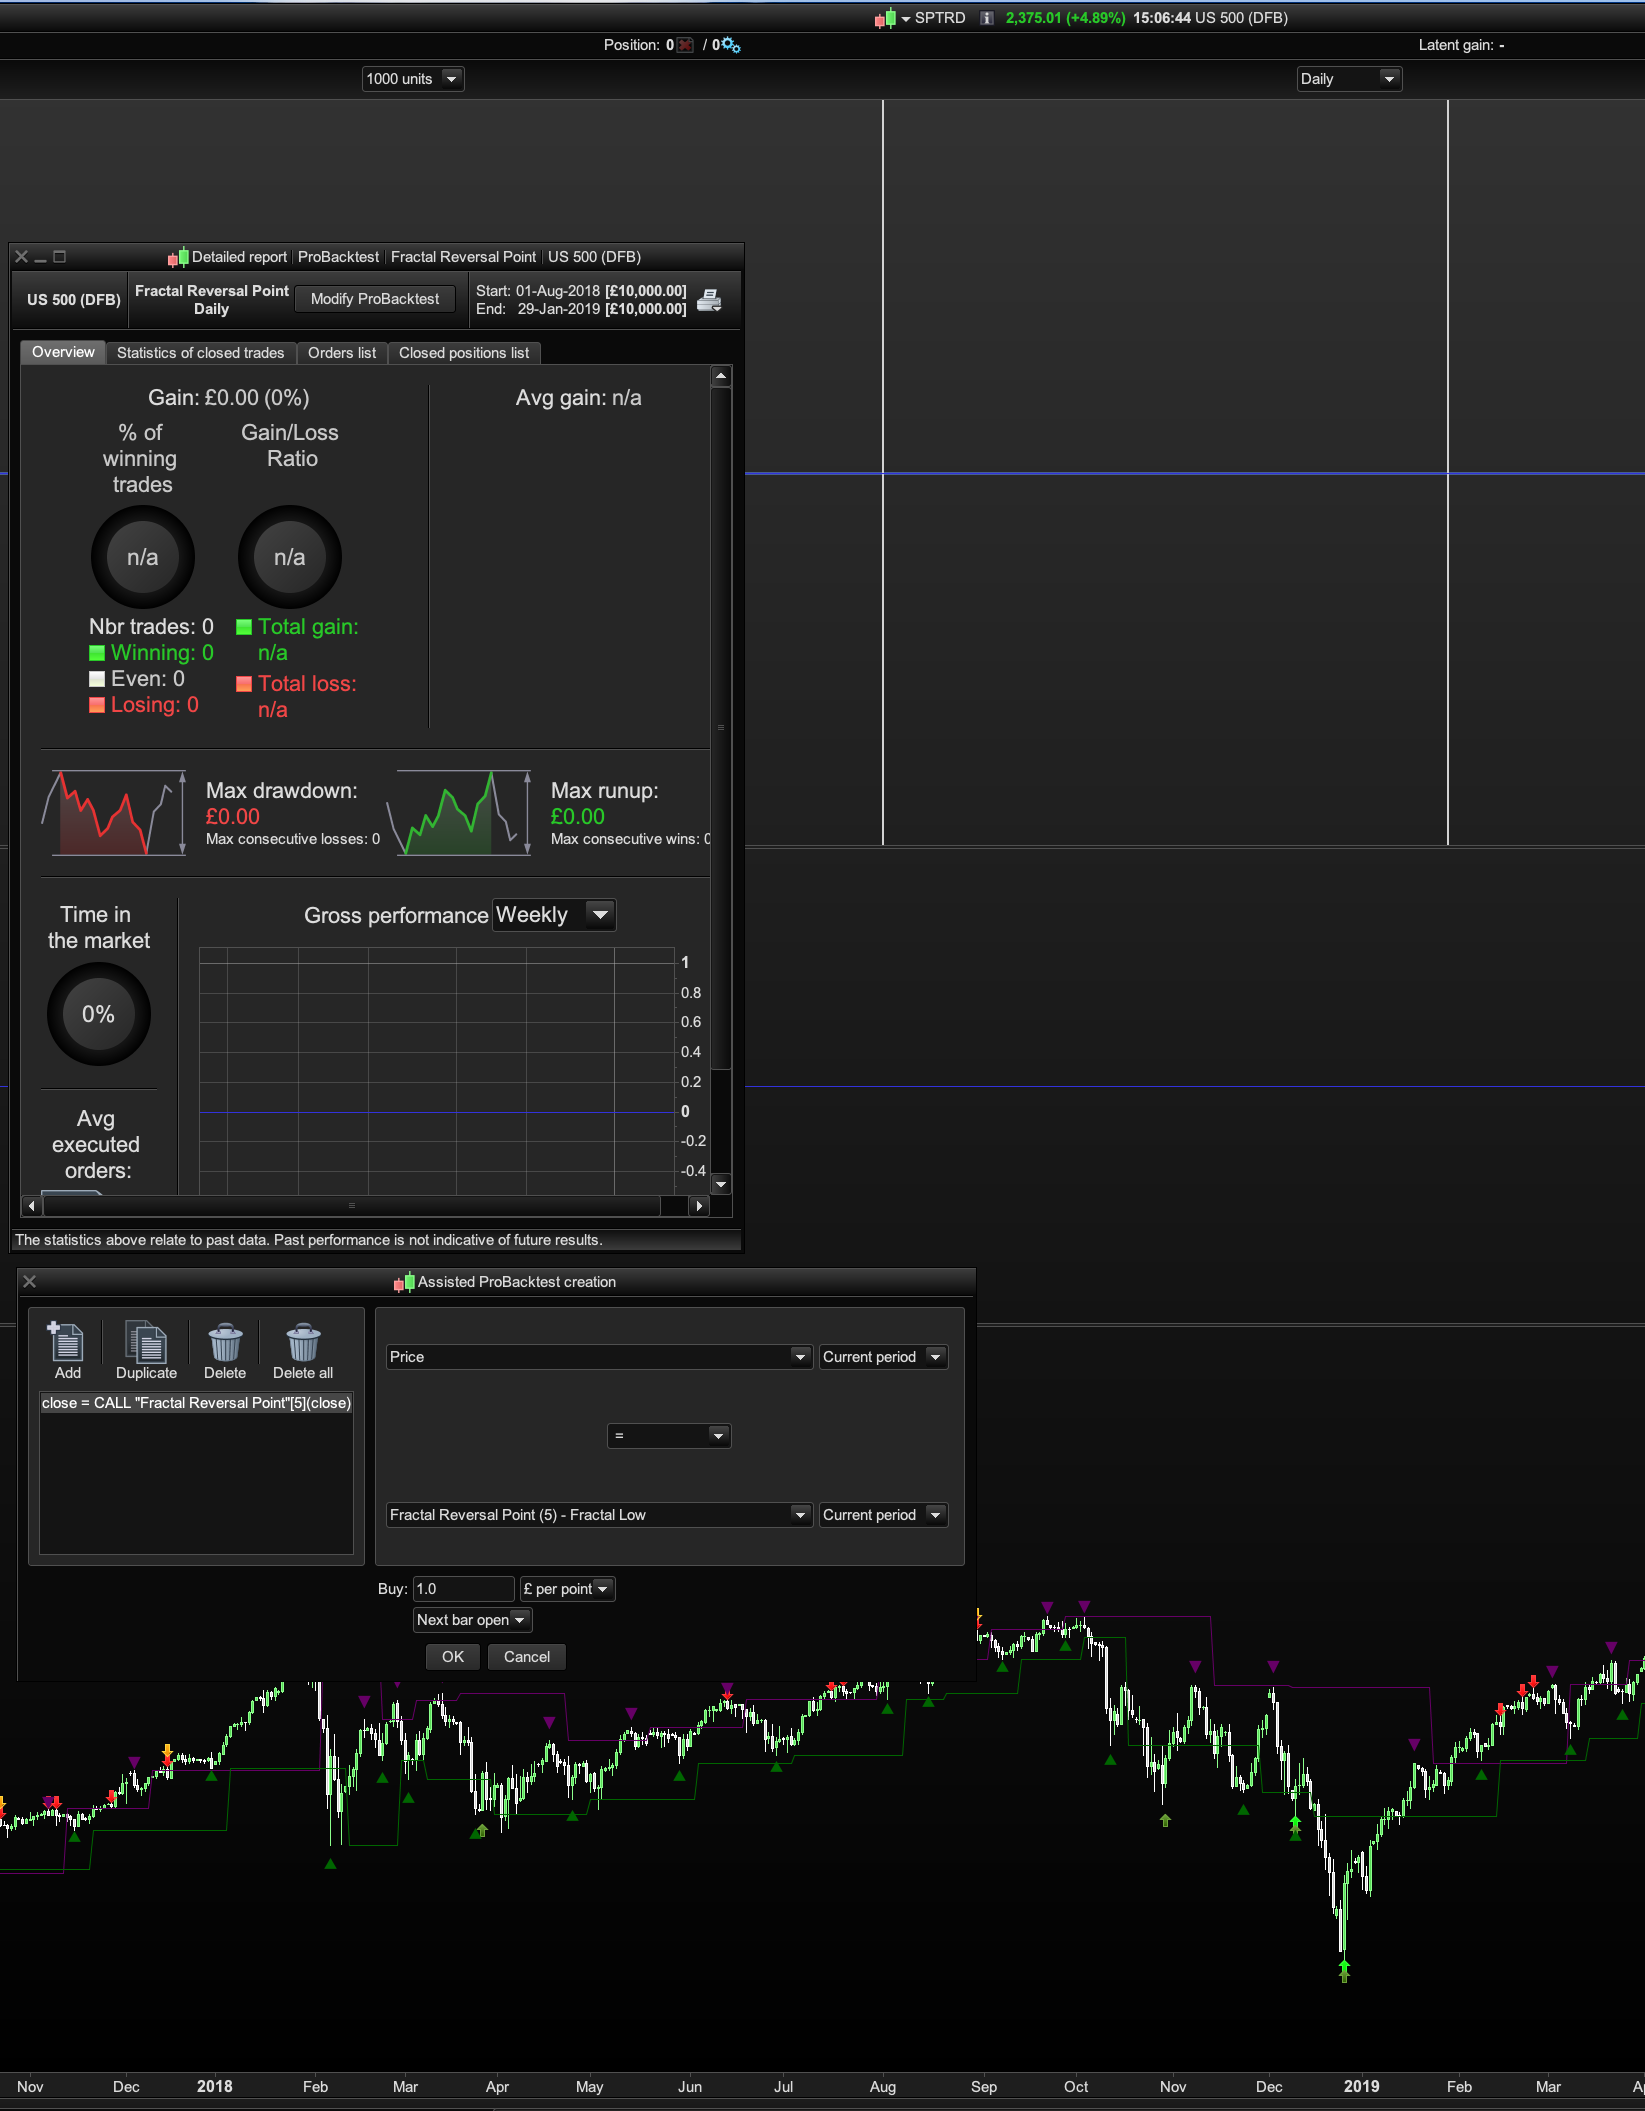This screenshot has width=1645, height=2111.
Task: Click the report's scroll down arrow
Action: pos(721,1184)
